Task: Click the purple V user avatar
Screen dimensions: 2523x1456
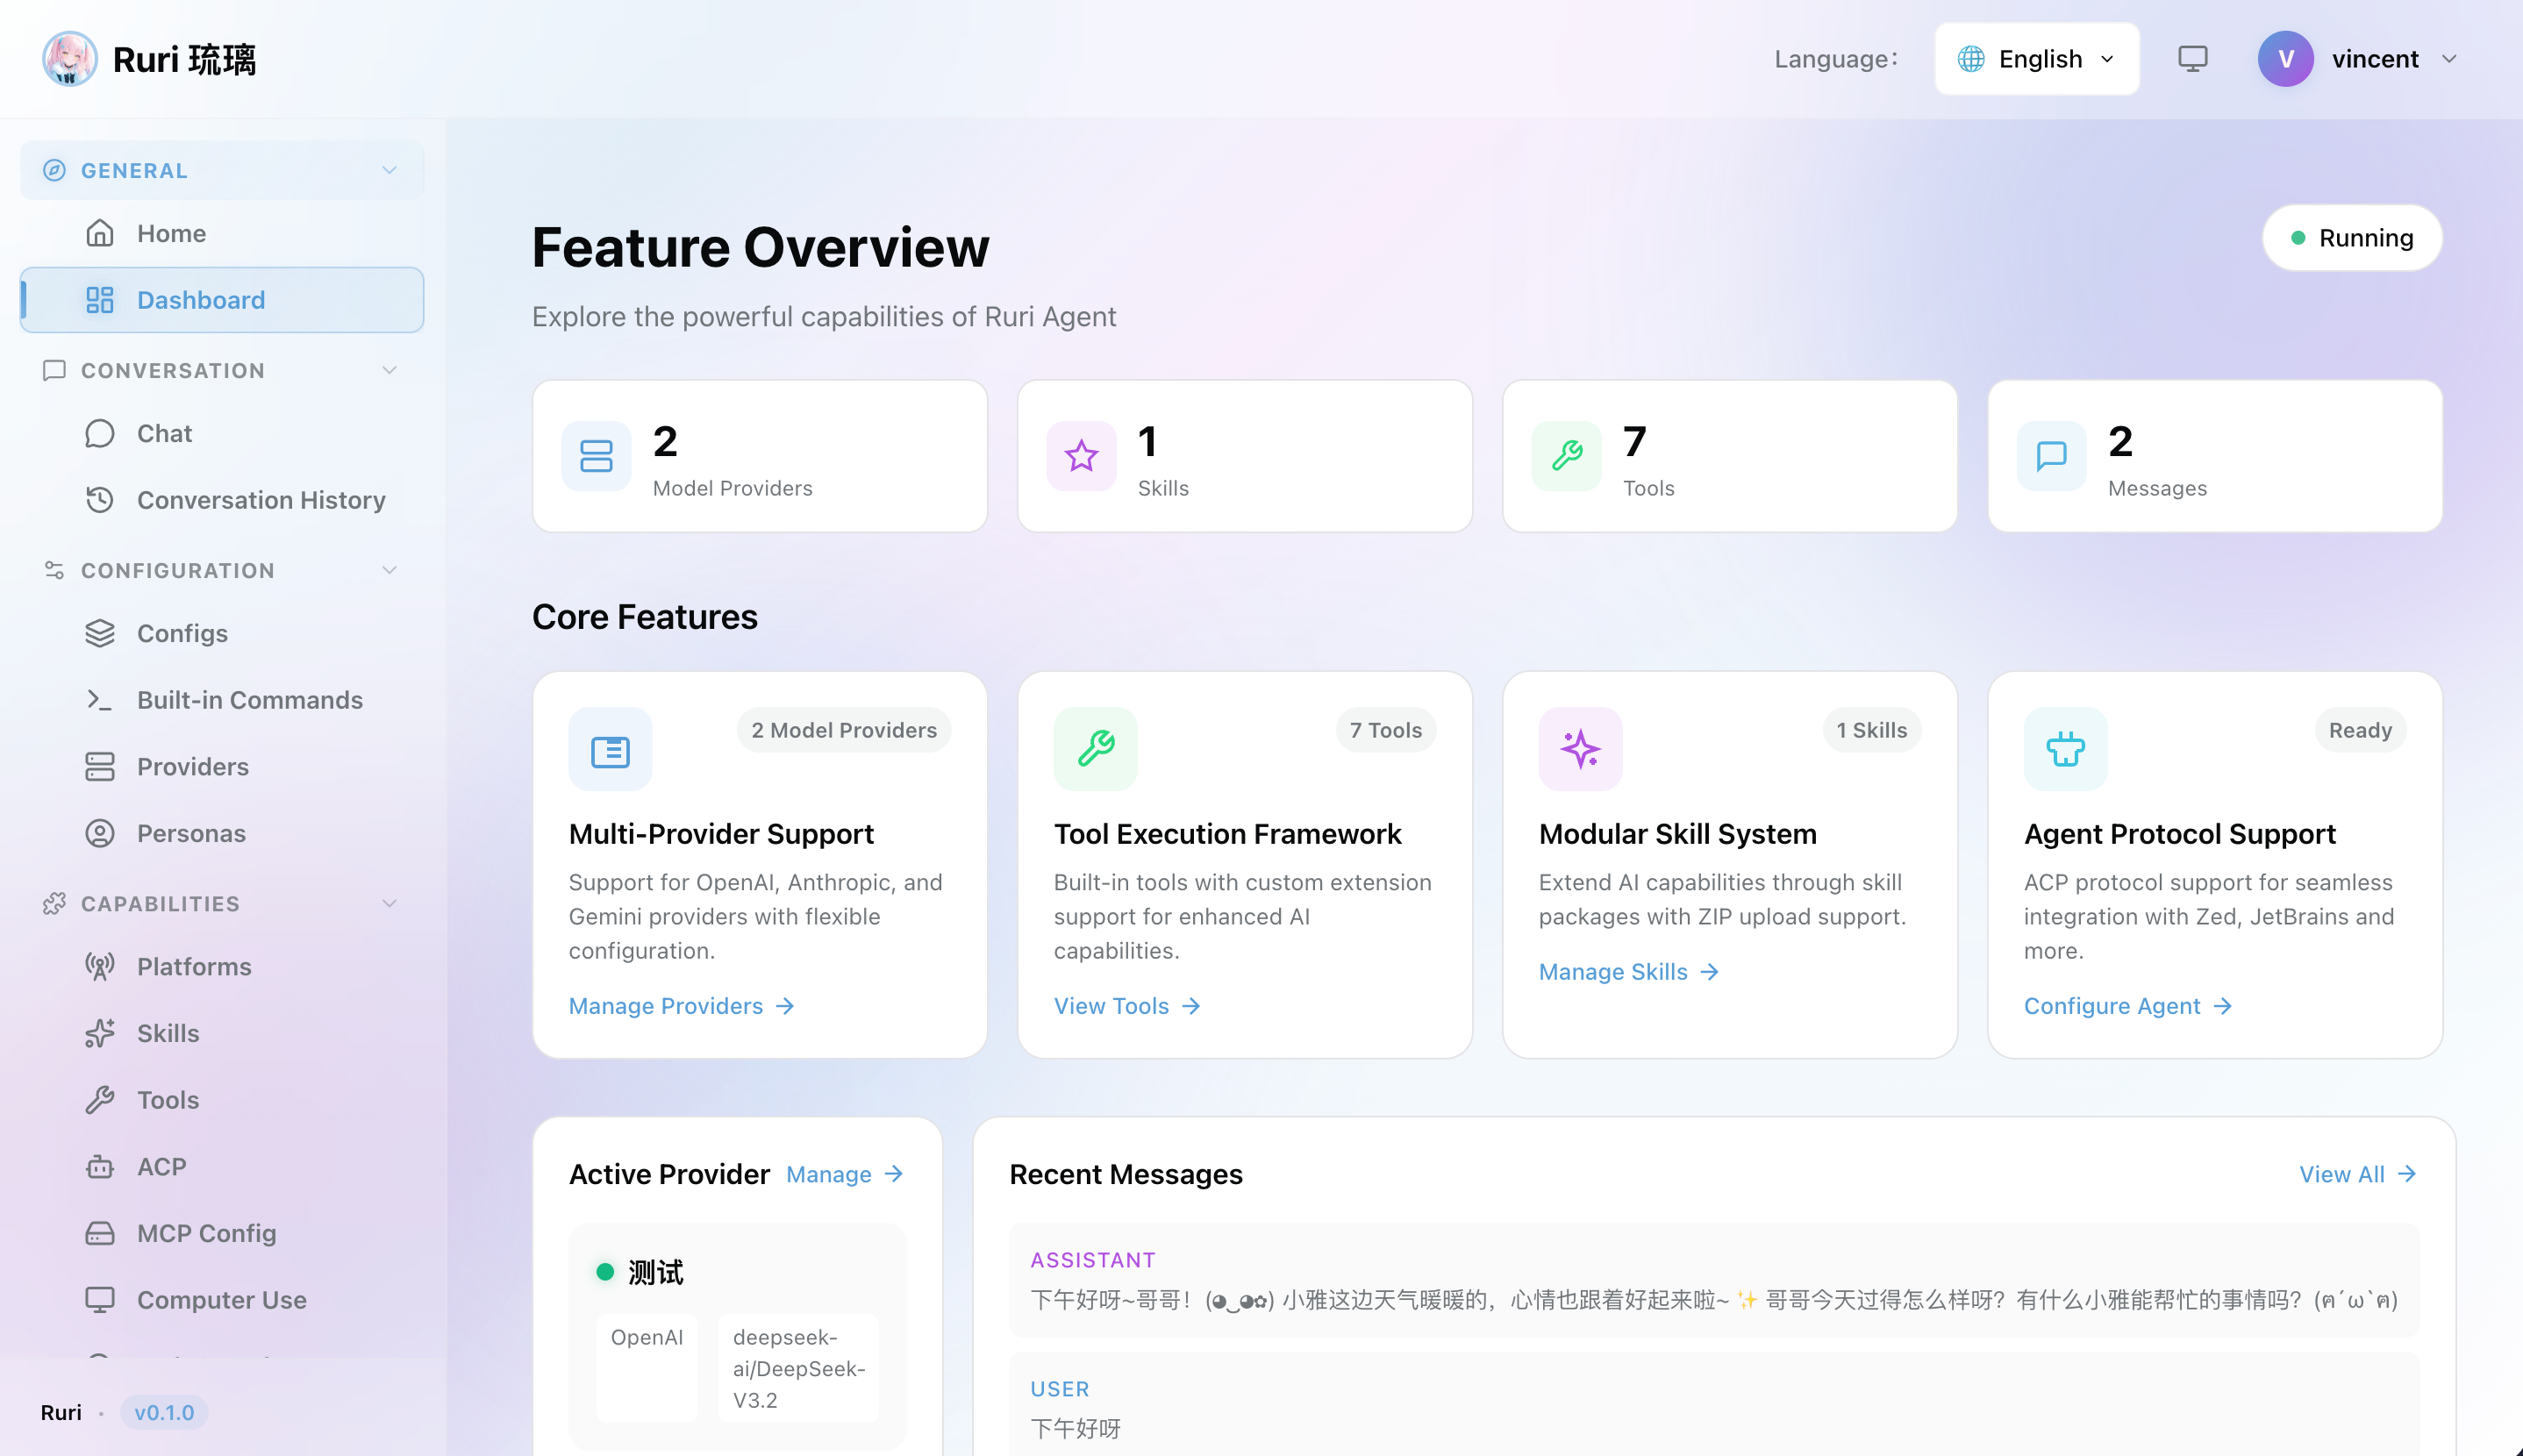Action: pos(2285,59)
